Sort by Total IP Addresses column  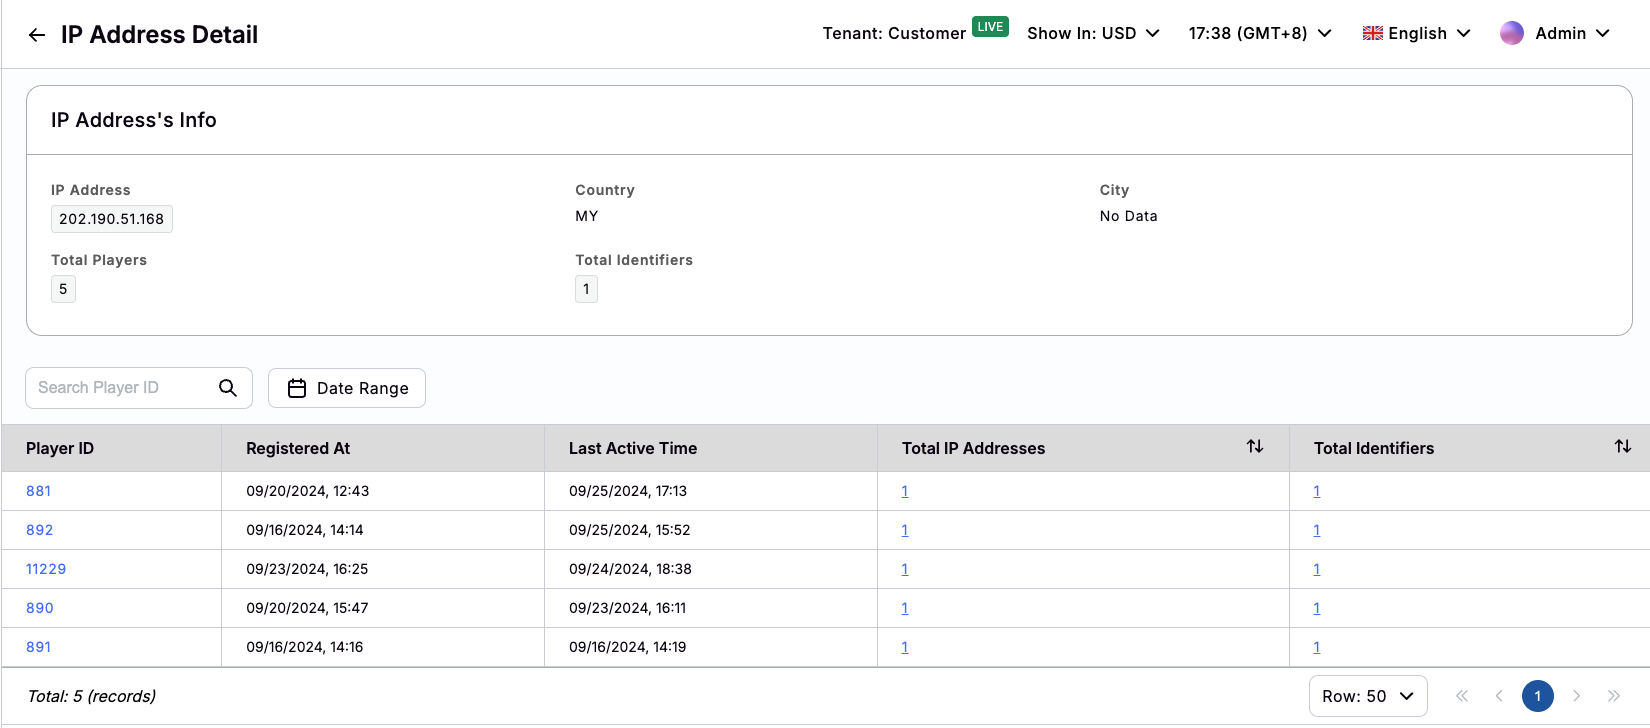1254,447
